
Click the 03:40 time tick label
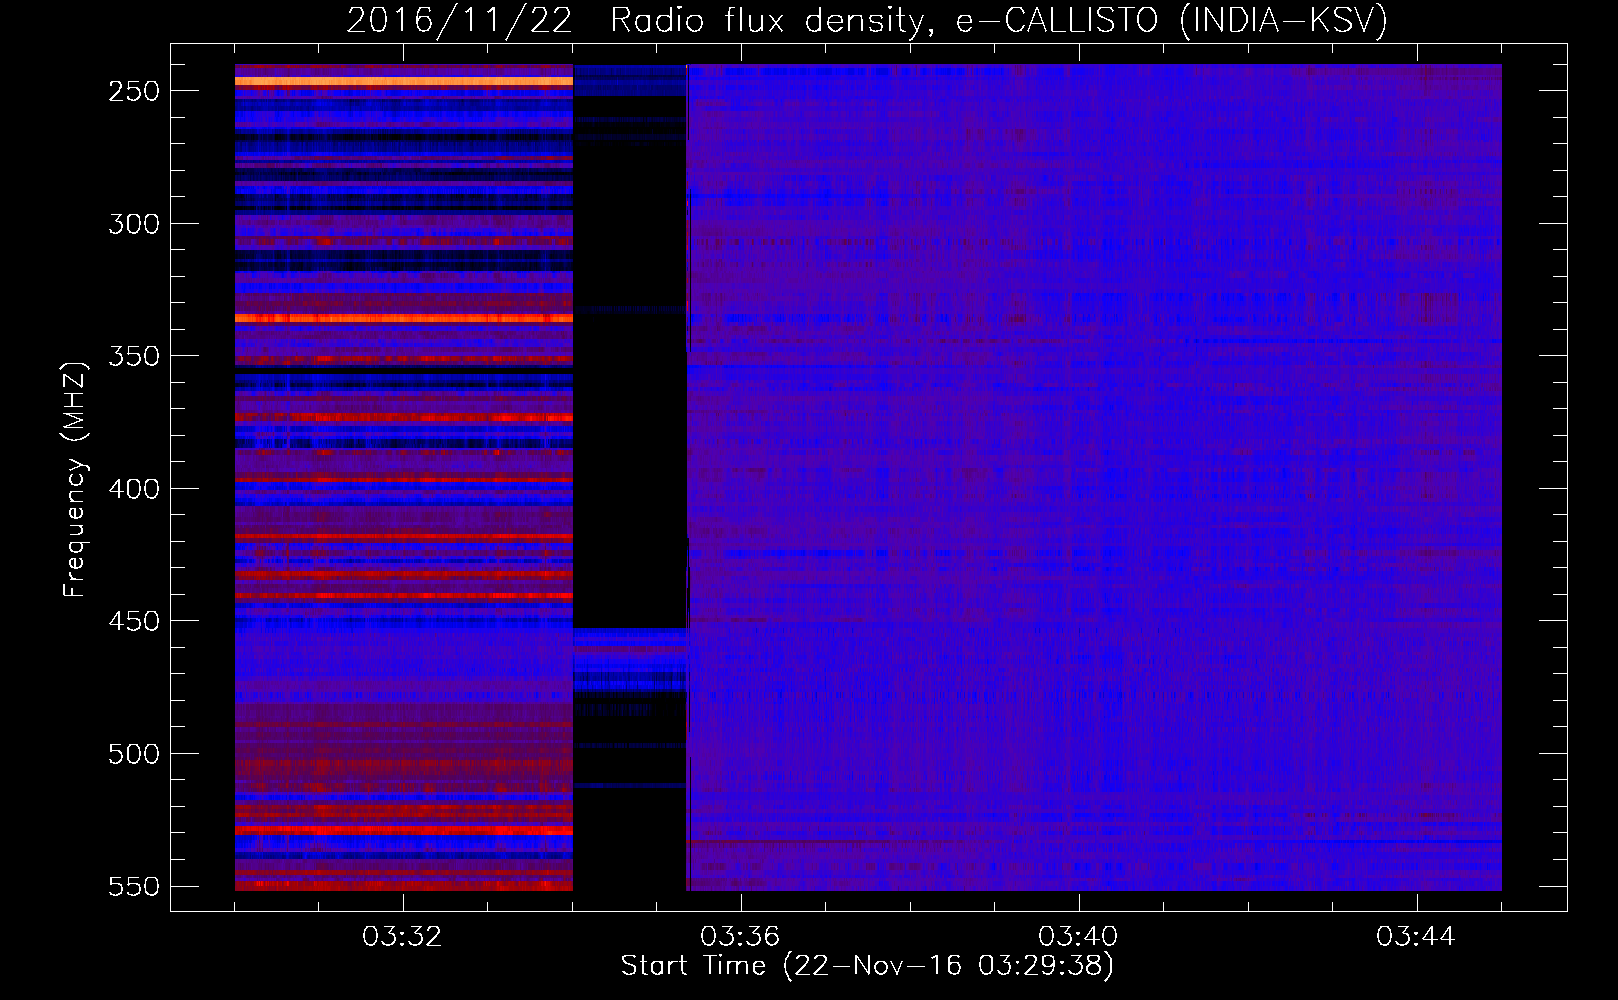pos(1078,937)
